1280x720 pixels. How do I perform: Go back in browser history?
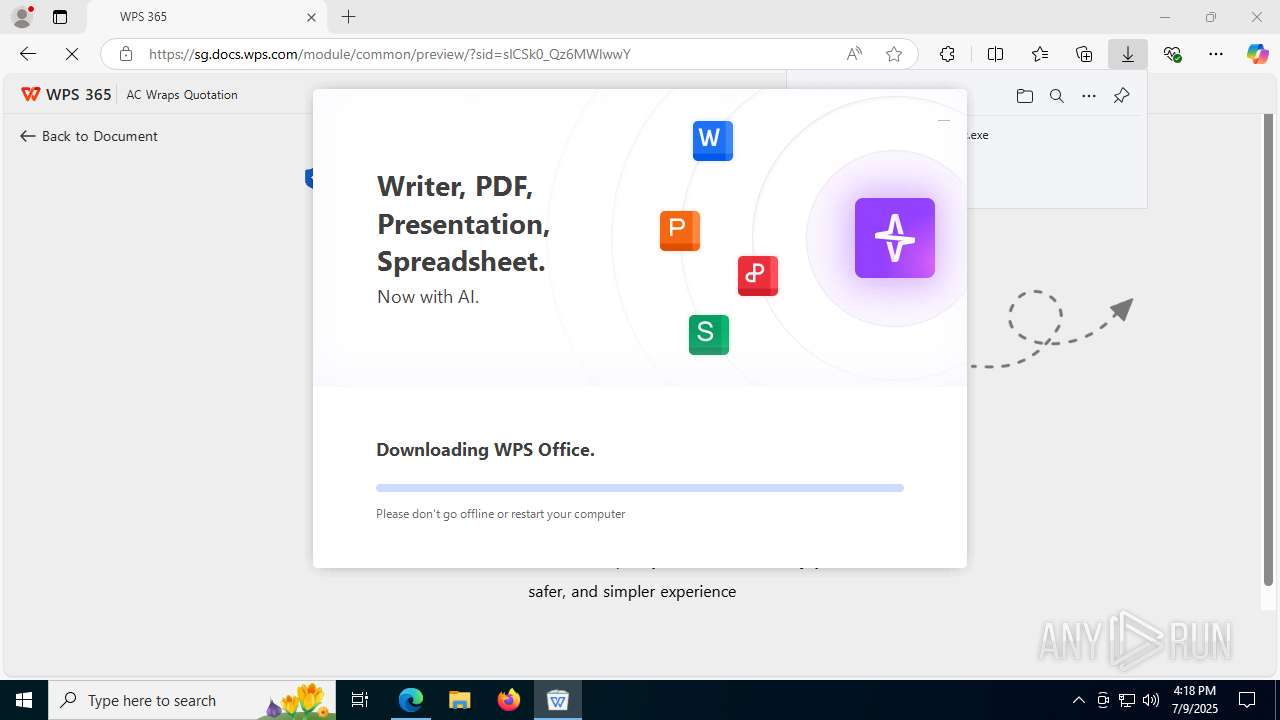point(28,54)
